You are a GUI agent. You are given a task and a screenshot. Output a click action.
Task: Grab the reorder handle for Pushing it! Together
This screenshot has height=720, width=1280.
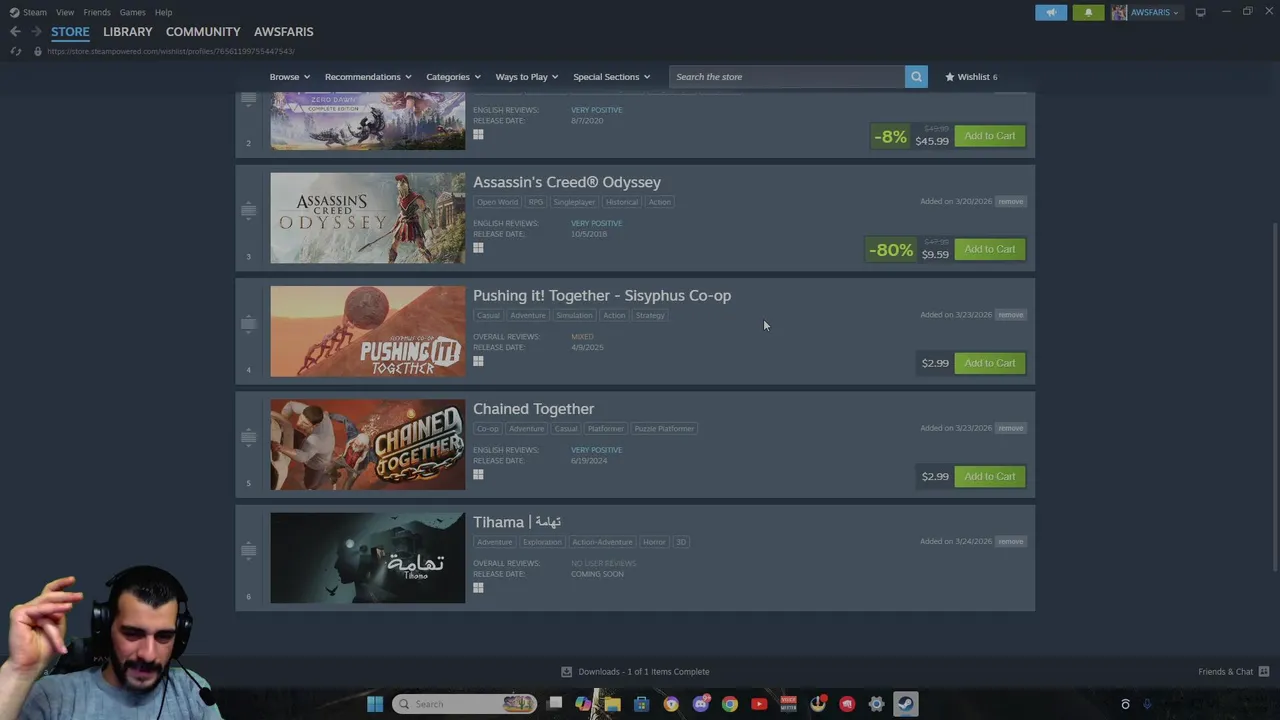(249, 324)
